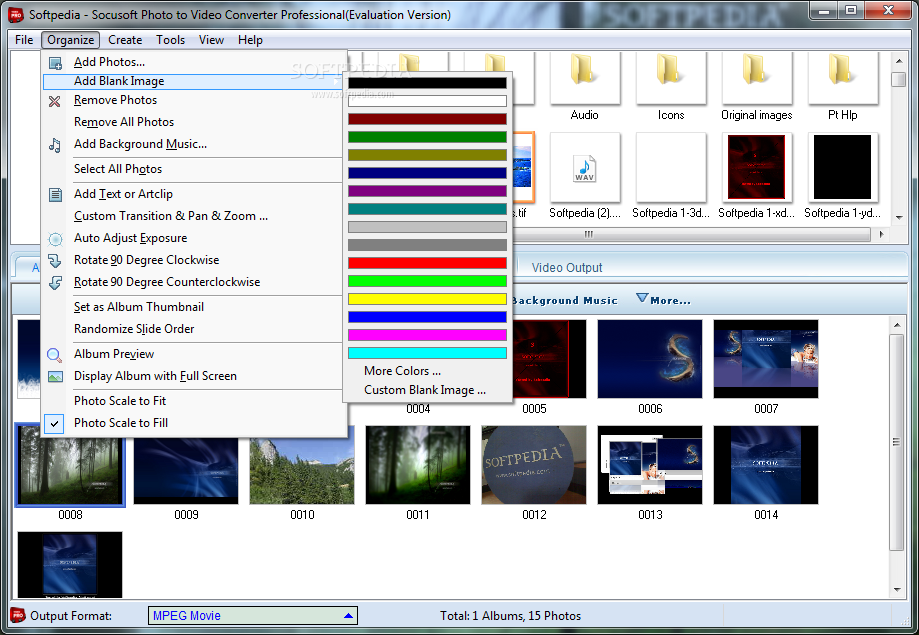The height and width of the screenshot is (635, 919).
Task: Click the Display Album Full Screen icon
Action: pyautogui.click(x=55, y=376)
